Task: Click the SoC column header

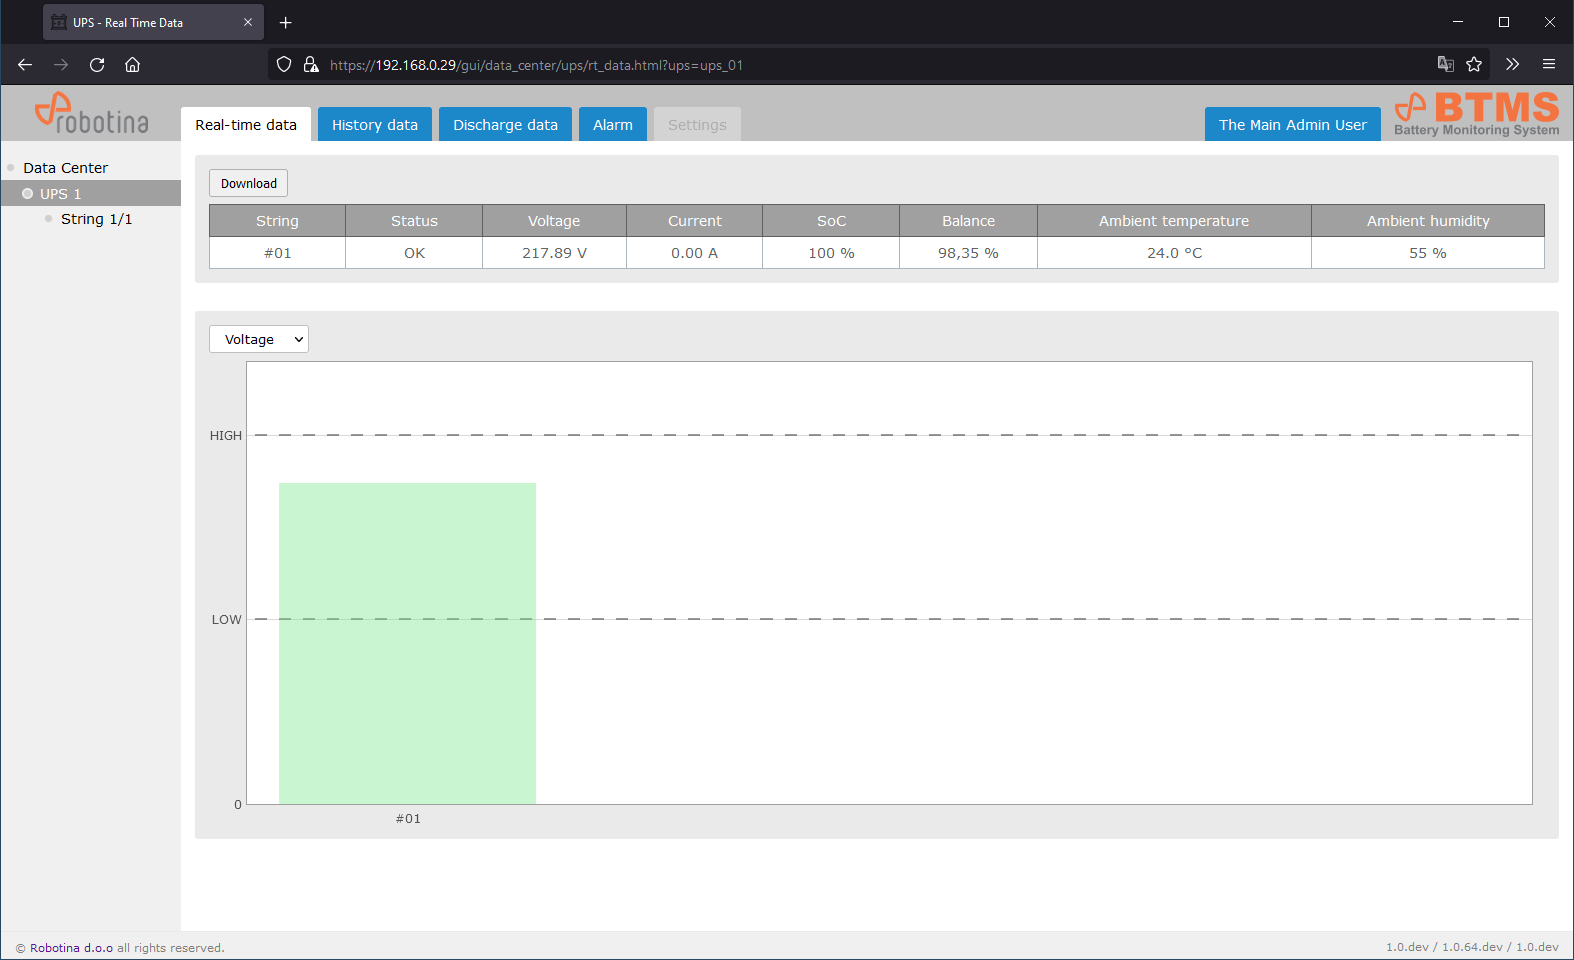Action: tap(831, 221)
